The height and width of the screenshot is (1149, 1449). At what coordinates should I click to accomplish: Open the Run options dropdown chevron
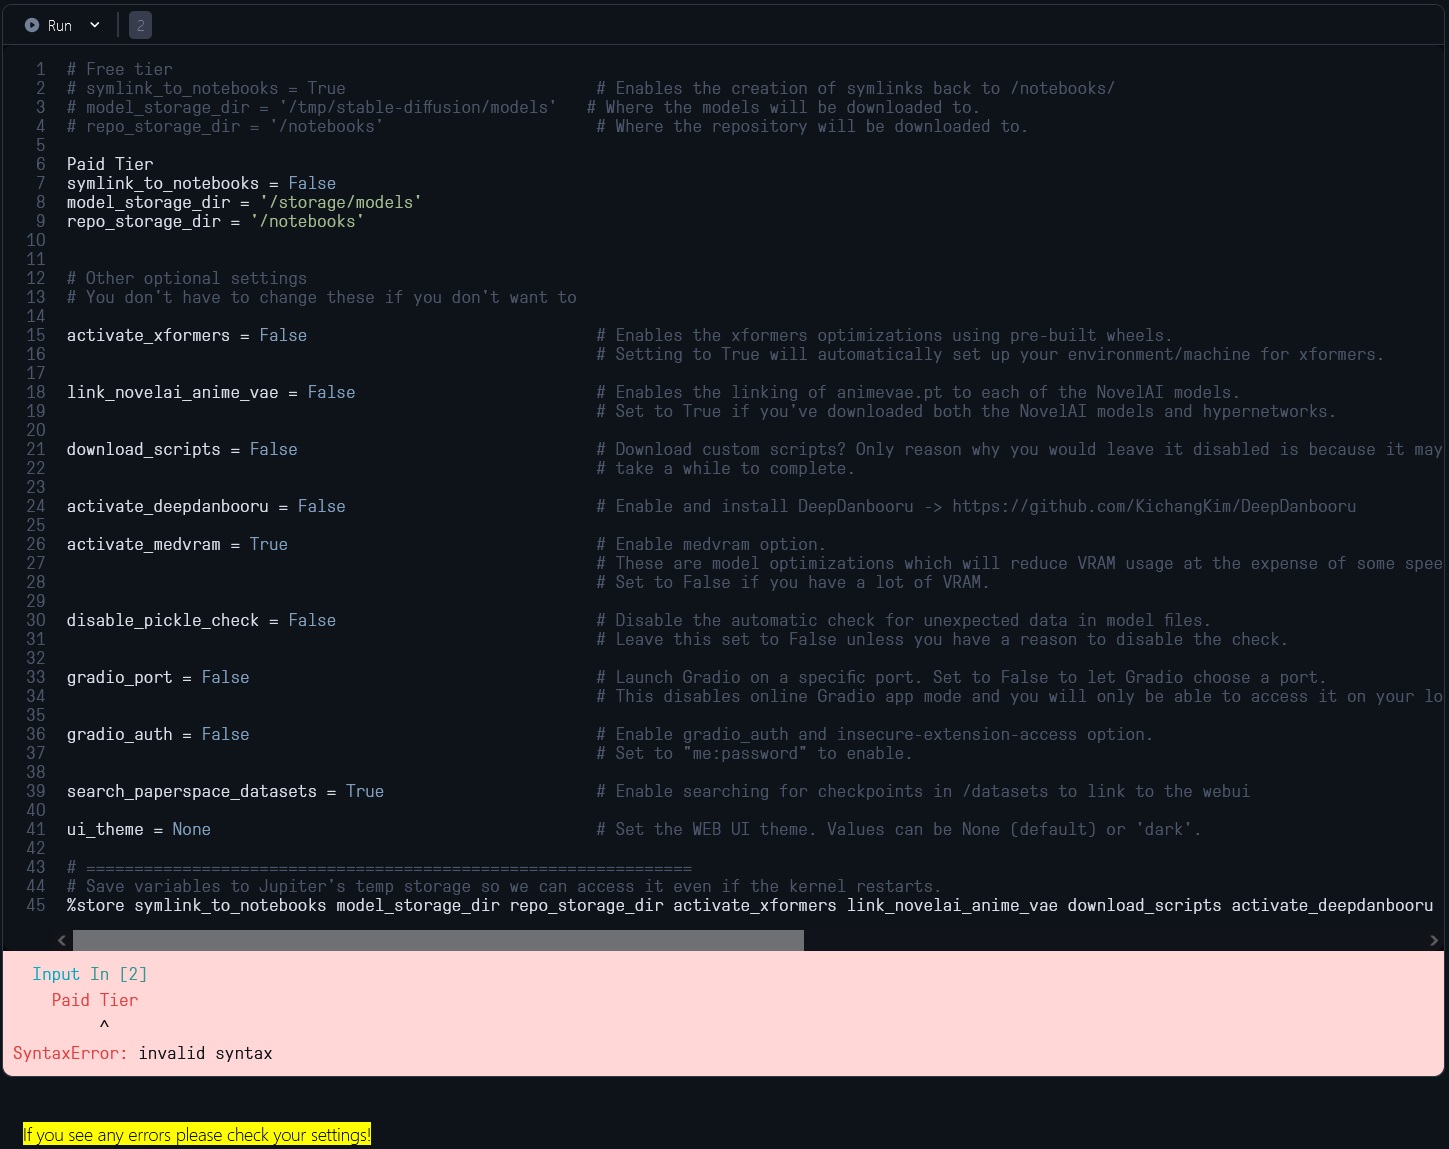[95, 25]
